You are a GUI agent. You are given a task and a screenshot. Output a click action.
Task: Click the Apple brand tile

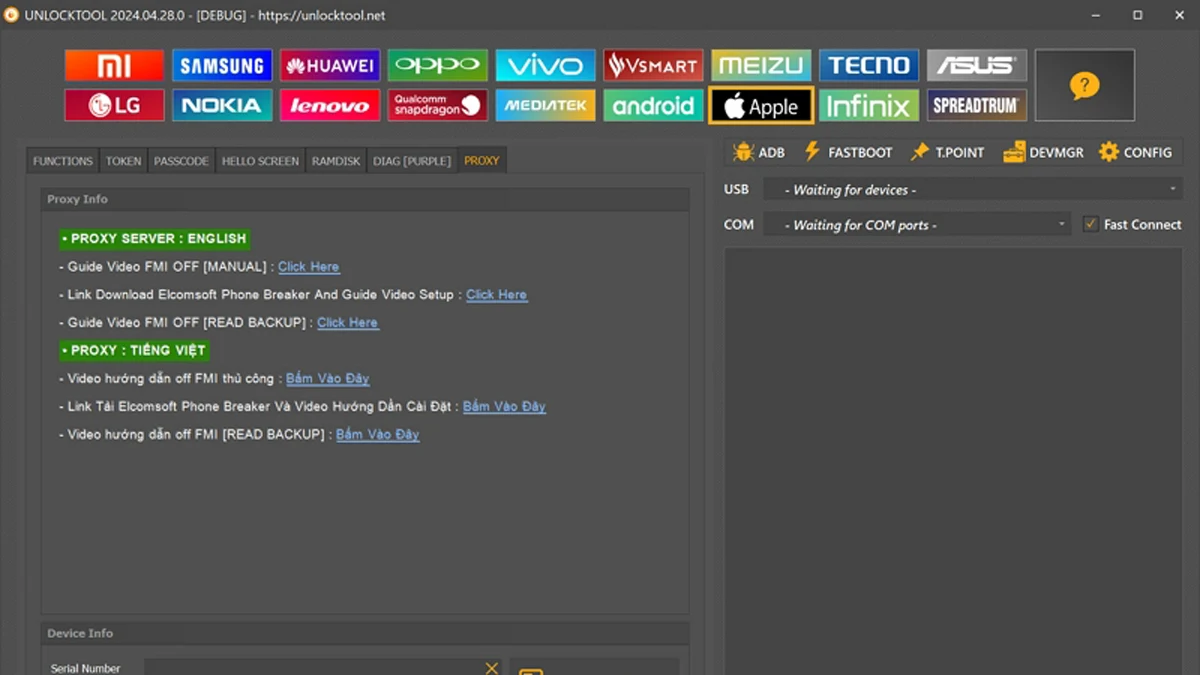[x=761, y=106]
